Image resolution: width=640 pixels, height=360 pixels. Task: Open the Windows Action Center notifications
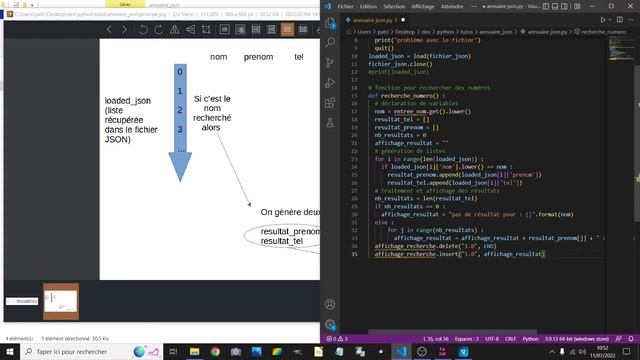627,351
